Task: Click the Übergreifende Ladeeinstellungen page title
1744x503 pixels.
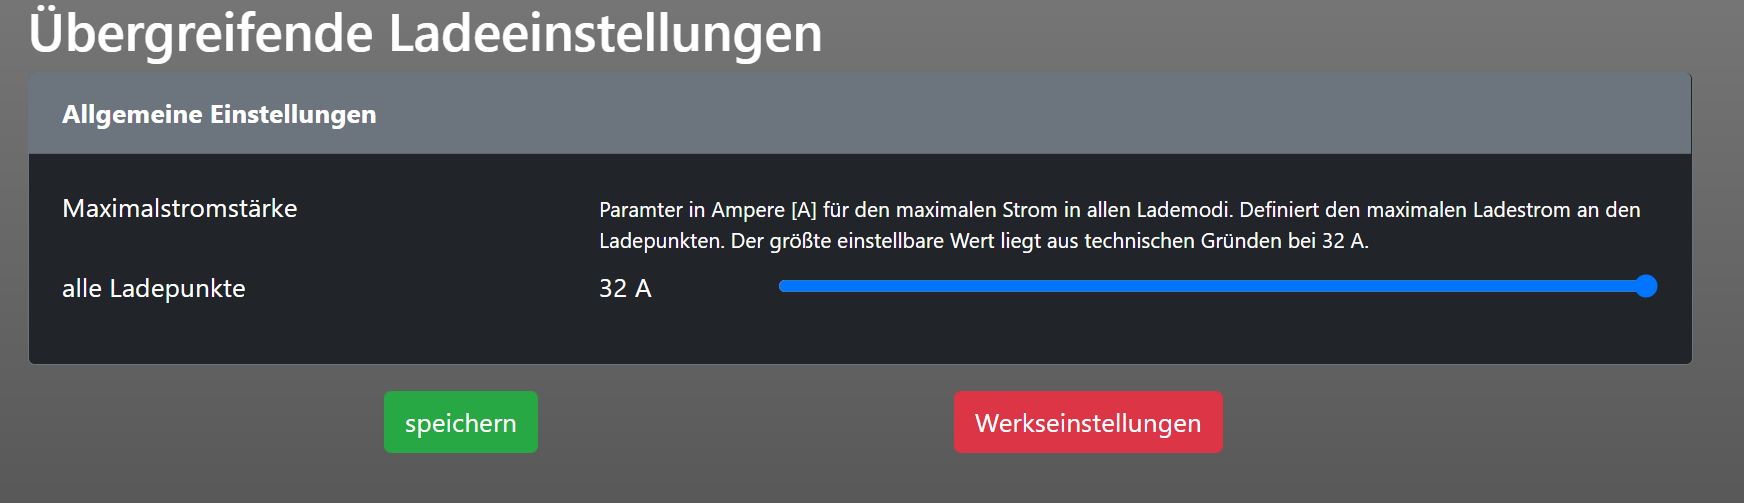Action: pos(425,33)
